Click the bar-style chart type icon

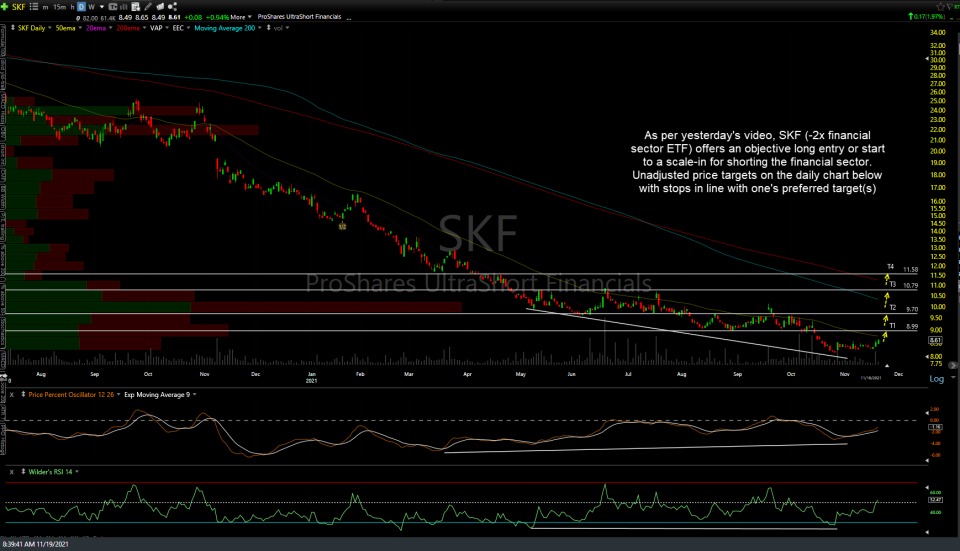point(124,7)
